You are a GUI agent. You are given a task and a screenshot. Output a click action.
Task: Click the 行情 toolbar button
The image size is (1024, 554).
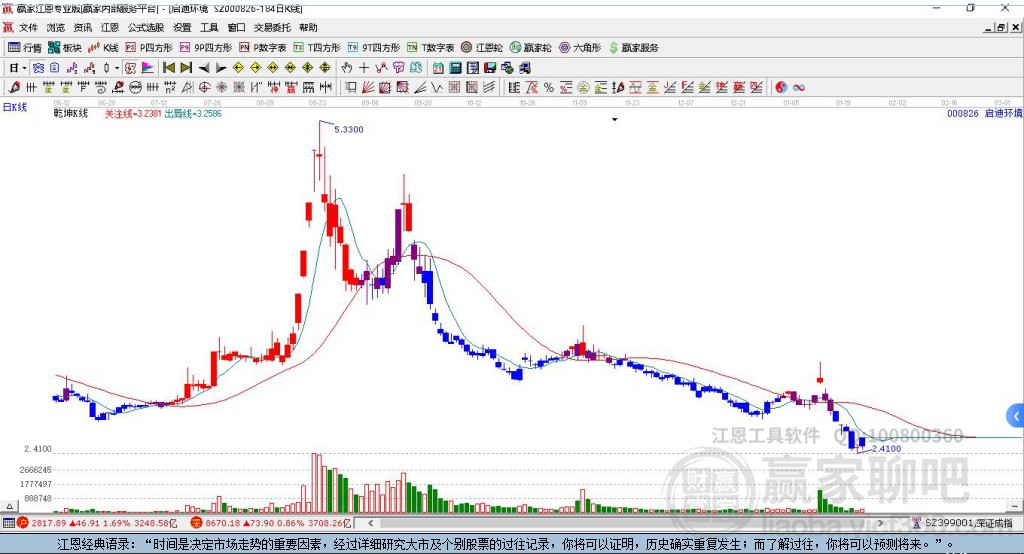coord(25,48)
